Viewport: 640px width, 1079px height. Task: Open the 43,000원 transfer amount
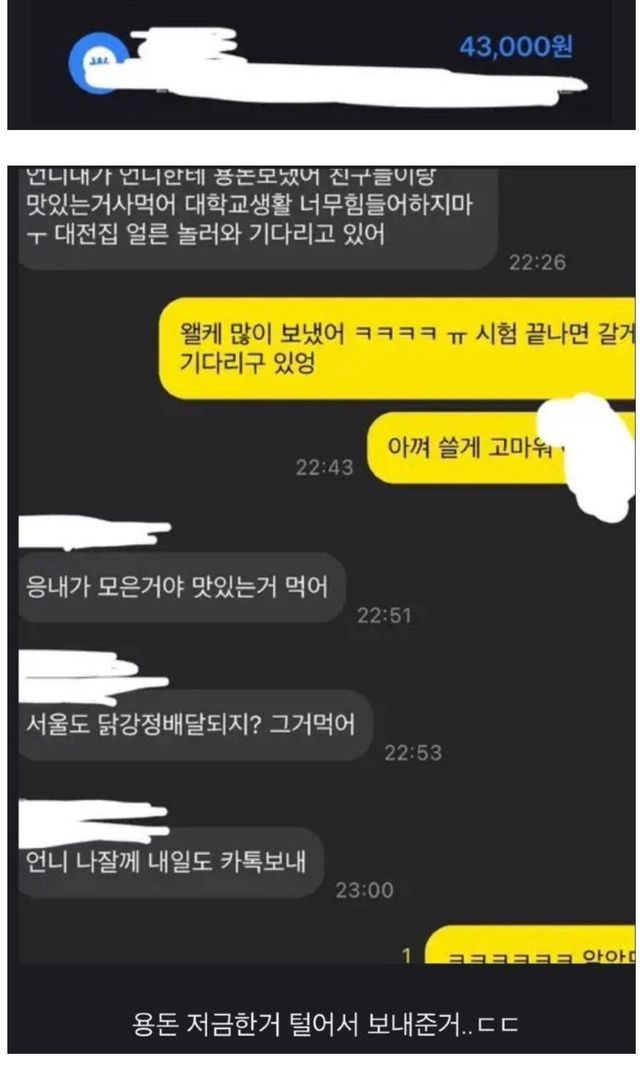[515, 47]
